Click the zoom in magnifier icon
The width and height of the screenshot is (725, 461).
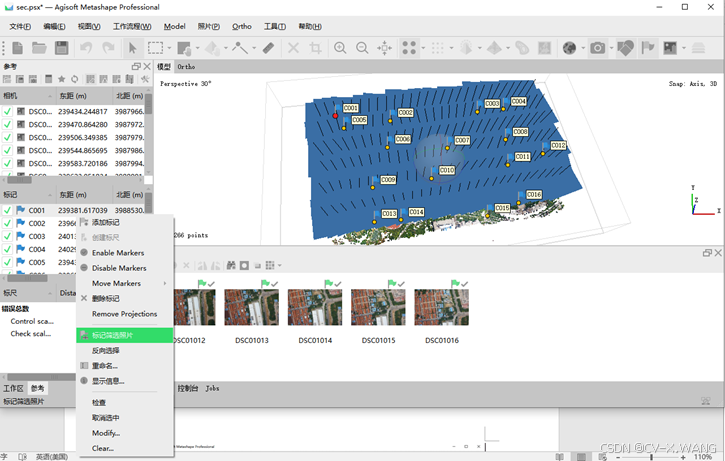pyautogui.click(x=340, y=48)
